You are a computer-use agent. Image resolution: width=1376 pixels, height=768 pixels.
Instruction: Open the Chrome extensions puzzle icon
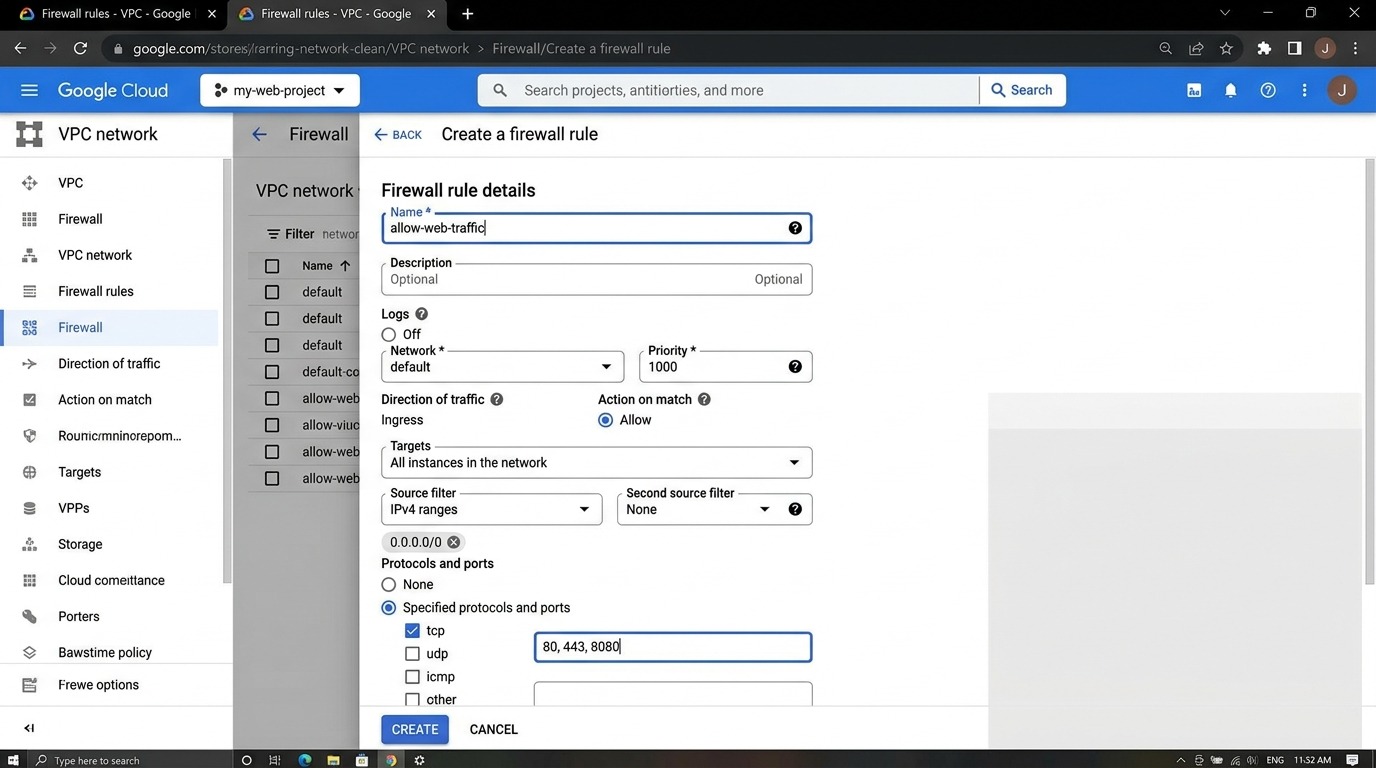[x=1264, y=48]
